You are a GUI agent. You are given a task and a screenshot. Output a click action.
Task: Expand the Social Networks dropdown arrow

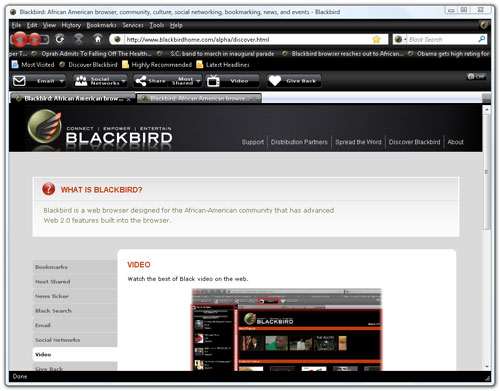click(x=123, y=81)
